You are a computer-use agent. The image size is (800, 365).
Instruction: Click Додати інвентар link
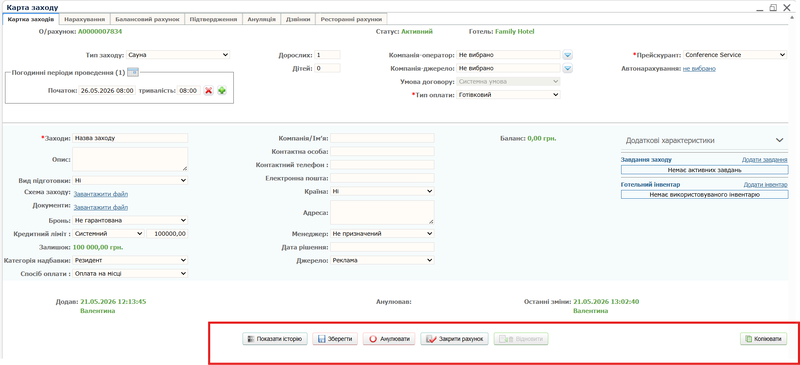pos(765,184)
